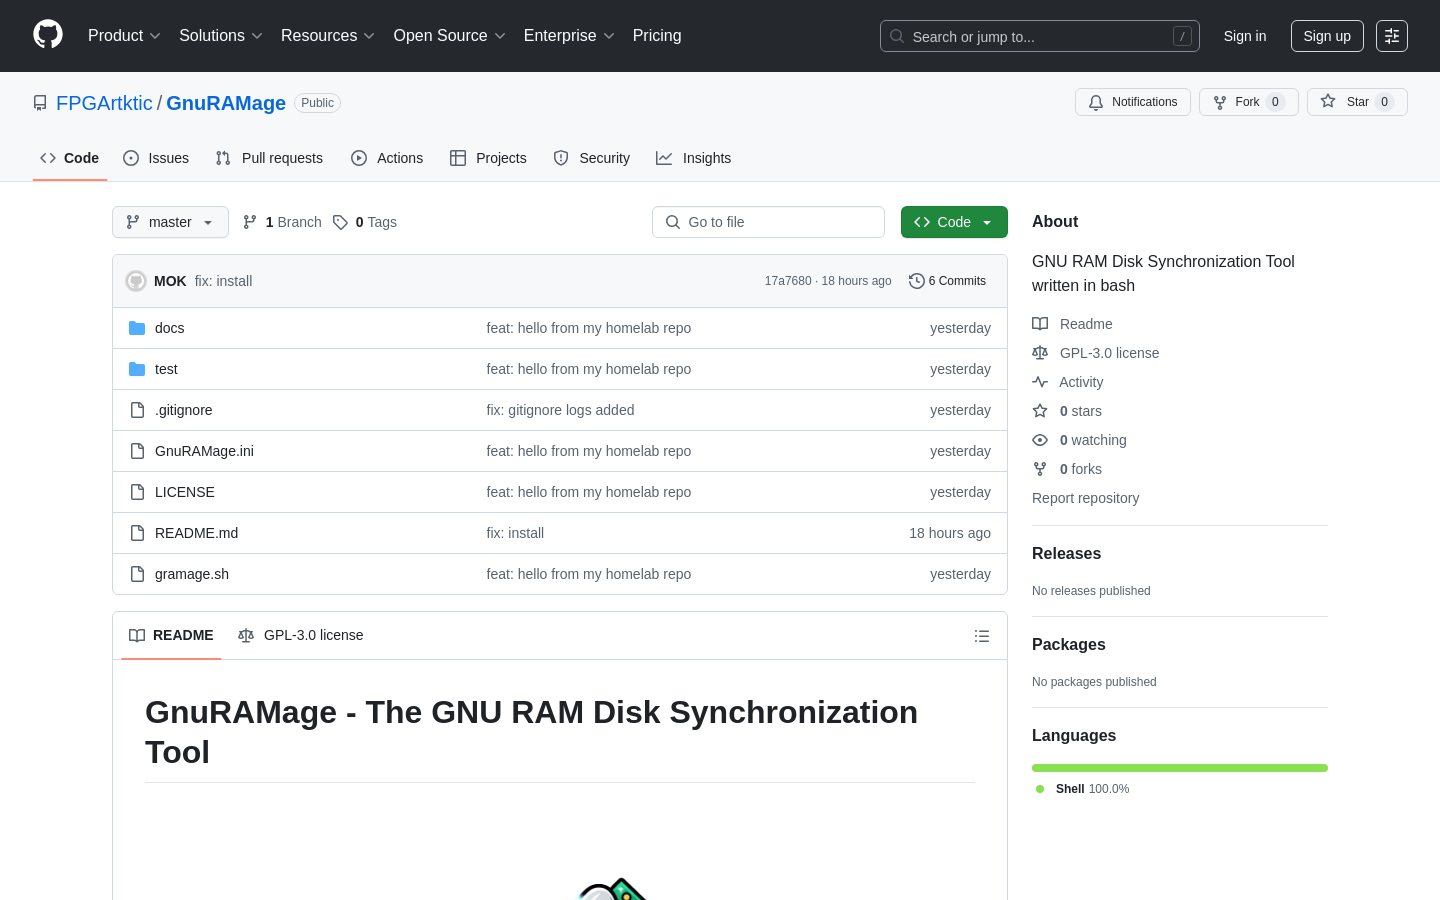
Task: Click the MOK author avatar
Action: pos(136,281)
